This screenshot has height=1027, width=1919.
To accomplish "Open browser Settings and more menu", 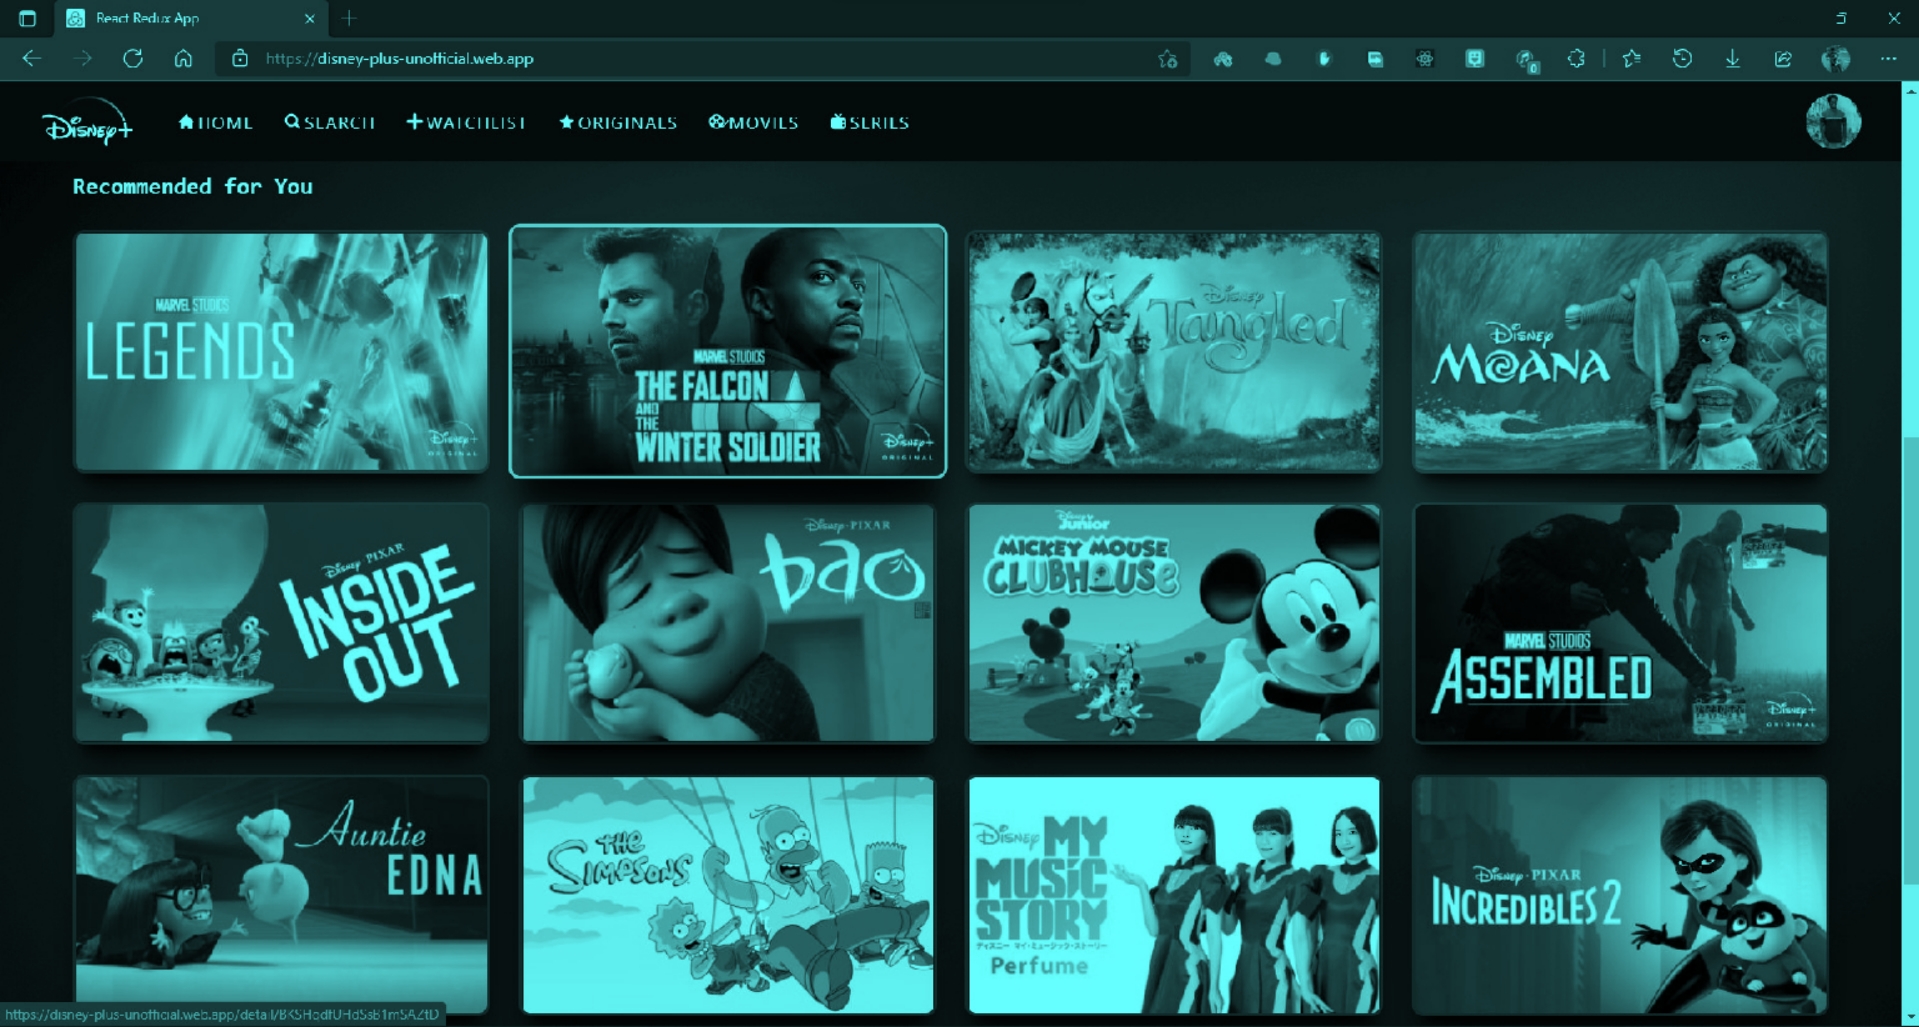I will point(1888,59).
